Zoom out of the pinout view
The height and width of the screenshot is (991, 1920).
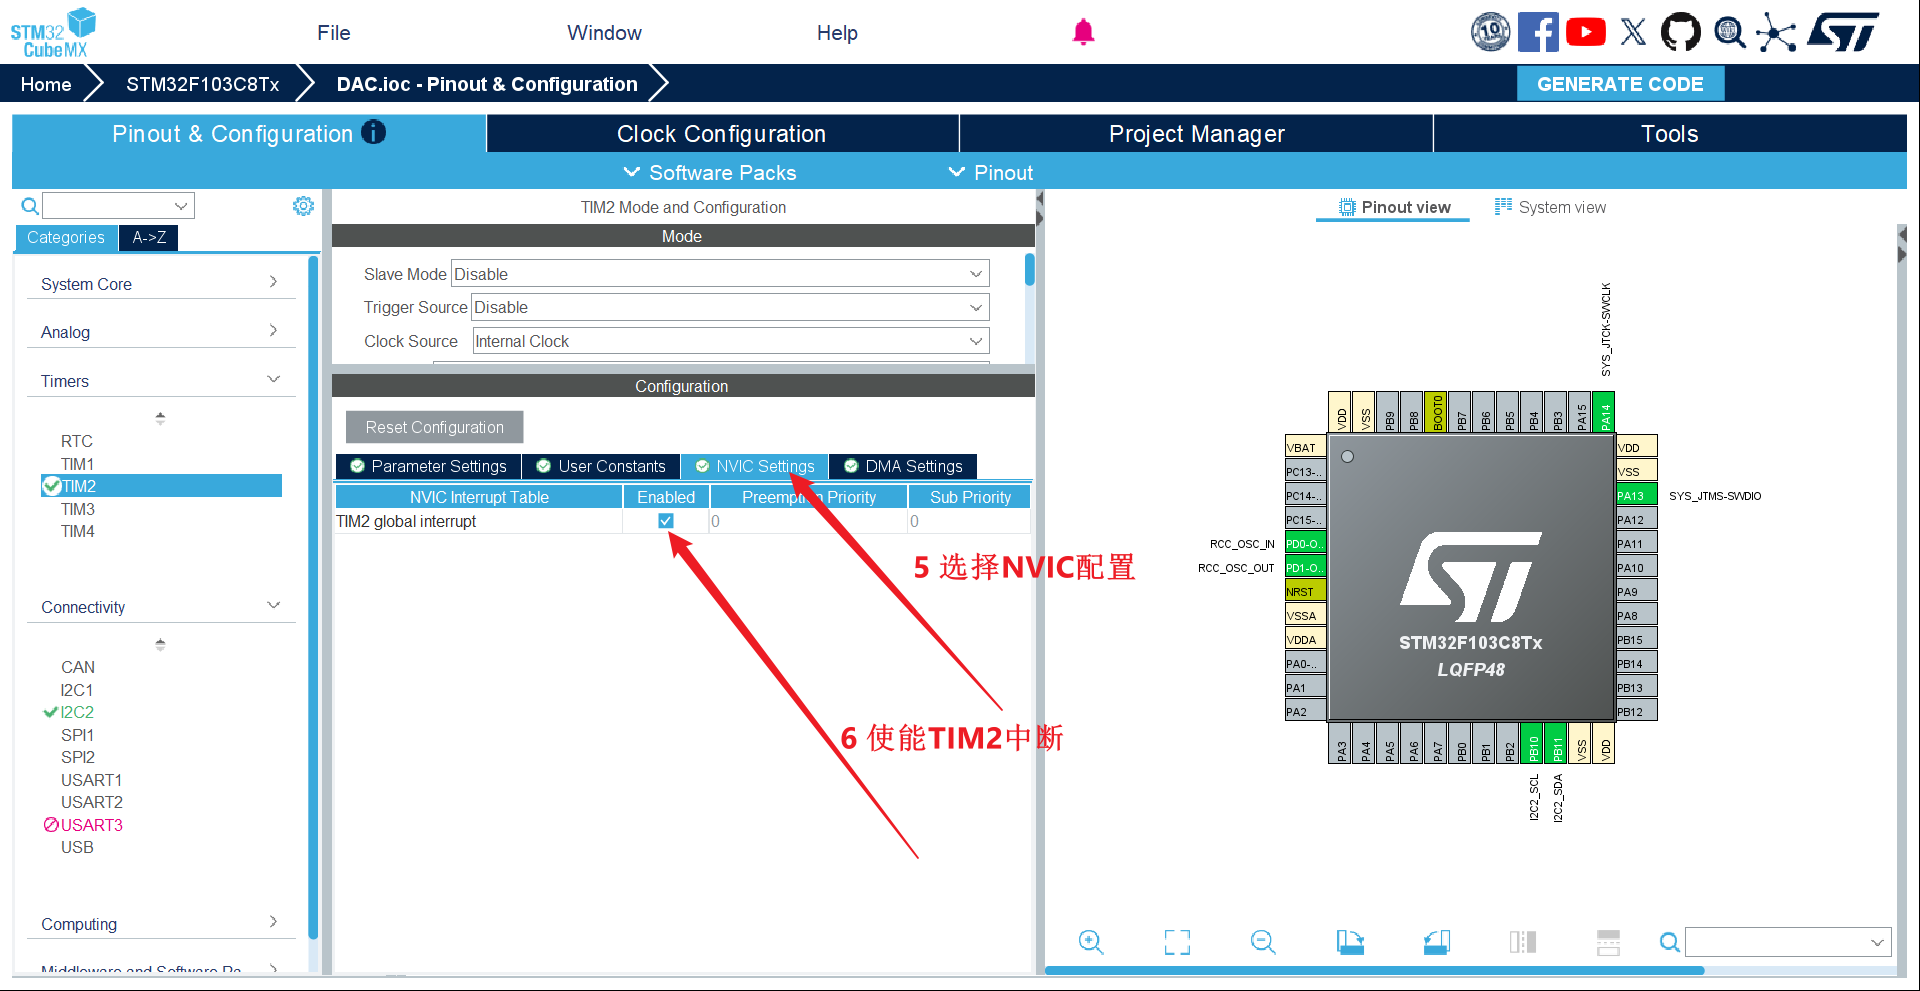point(1263,942)
